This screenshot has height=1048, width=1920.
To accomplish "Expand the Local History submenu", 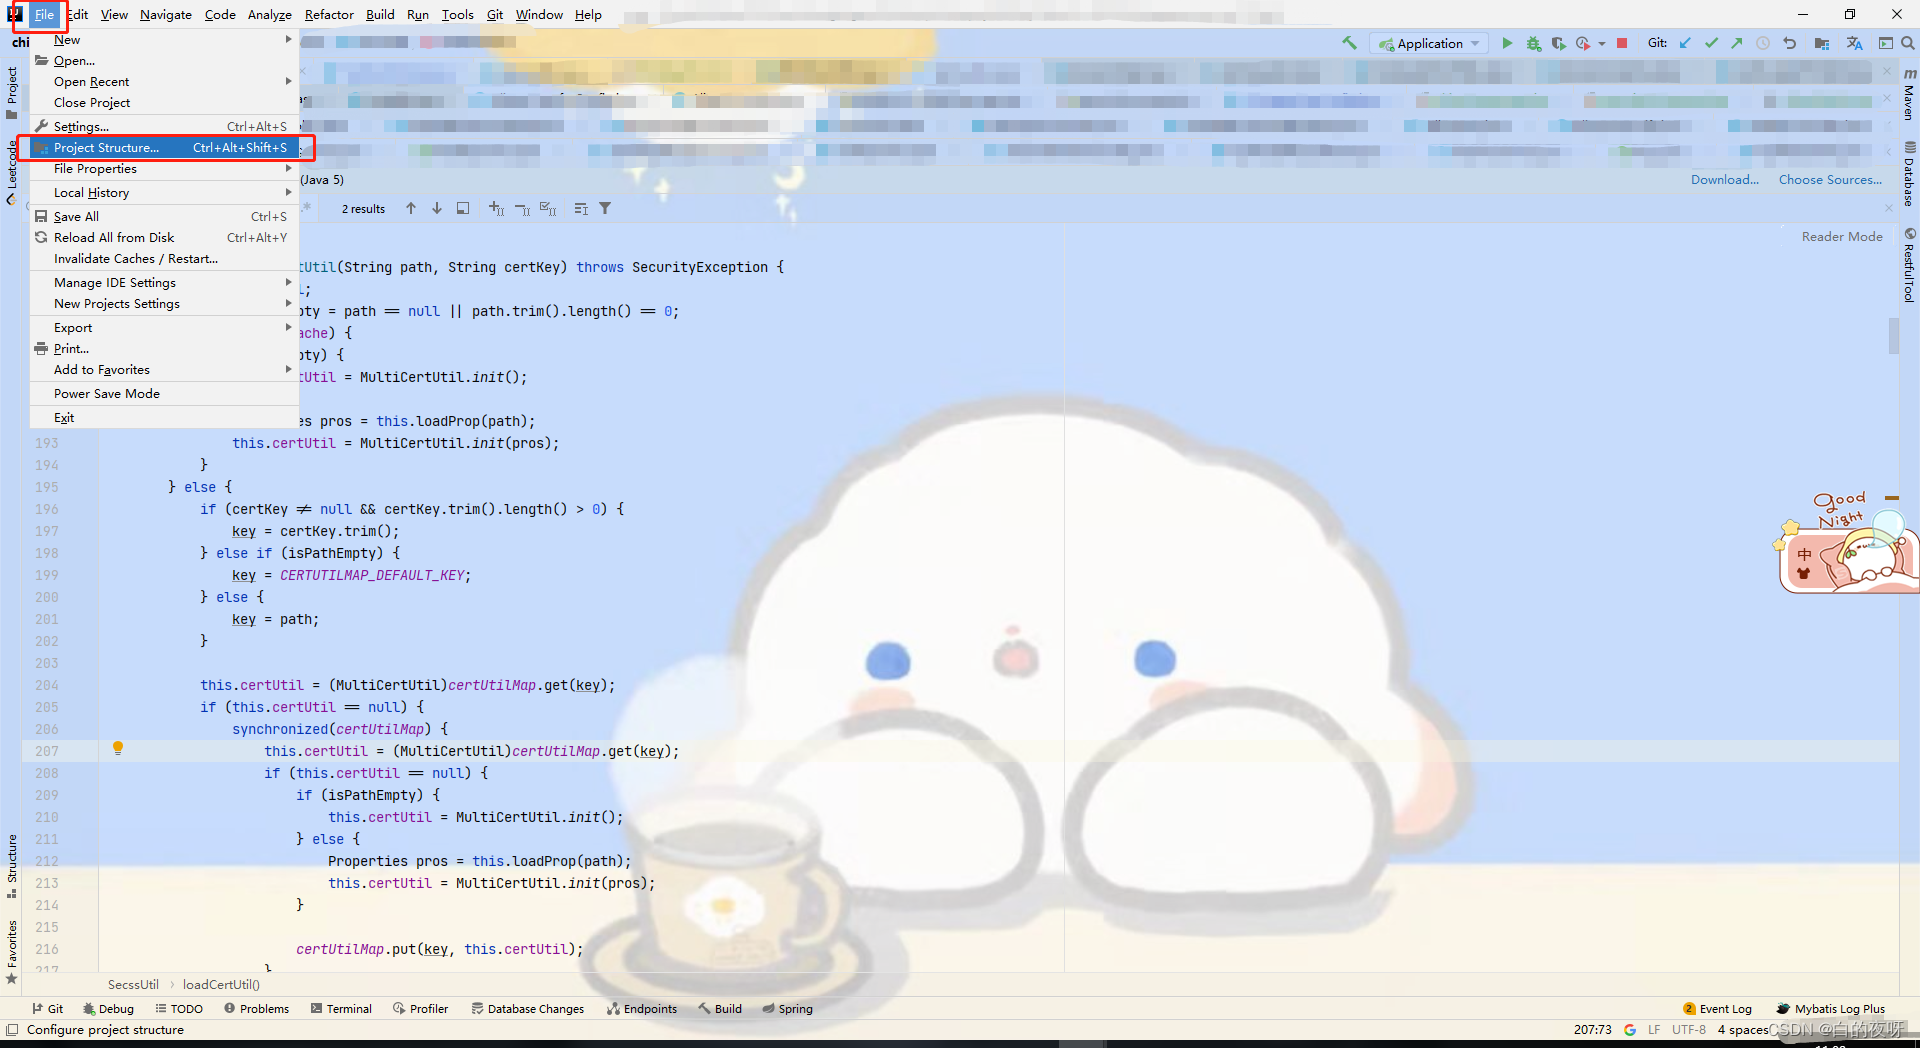I will point(165,193).
